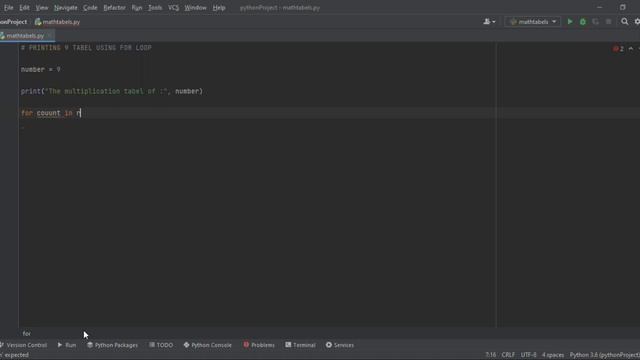
Task: Restore down the IDE window
Action: 622,7
